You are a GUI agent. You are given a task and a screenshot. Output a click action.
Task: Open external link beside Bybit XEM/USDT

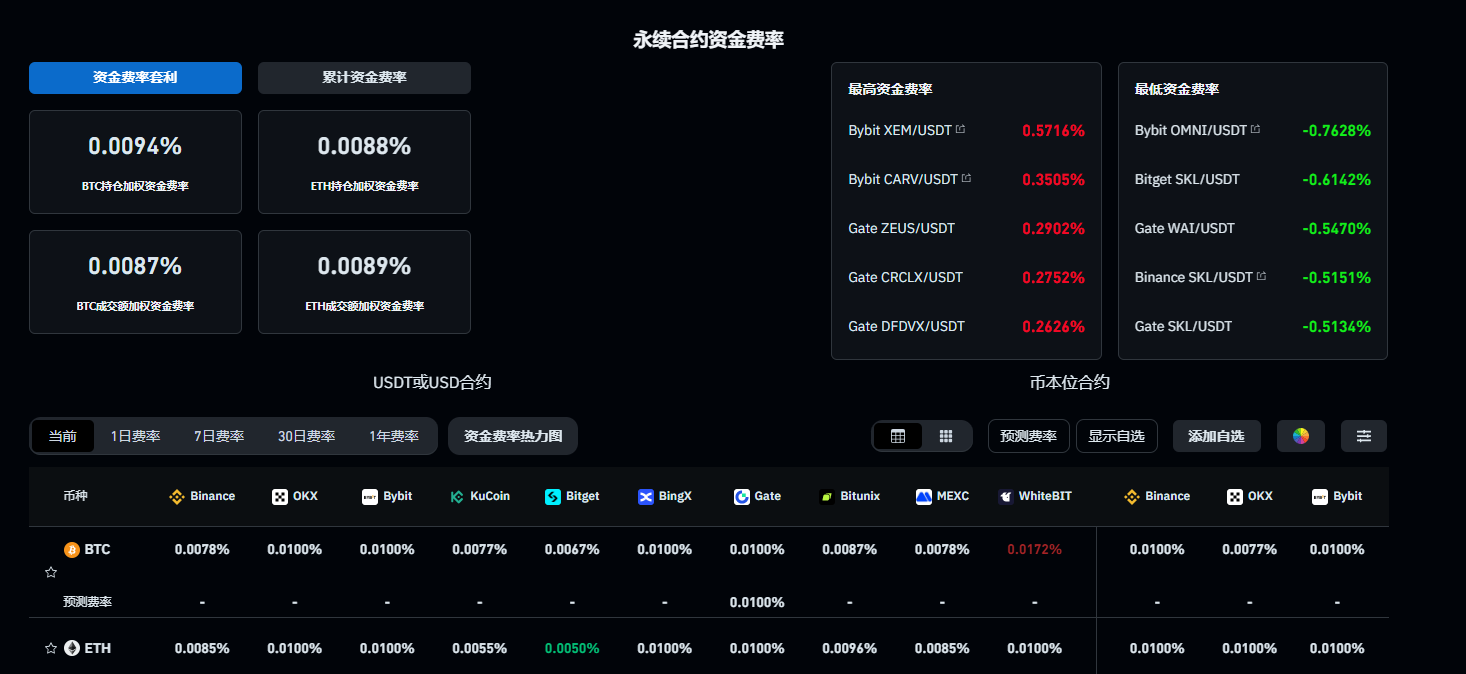coord(960,130)
